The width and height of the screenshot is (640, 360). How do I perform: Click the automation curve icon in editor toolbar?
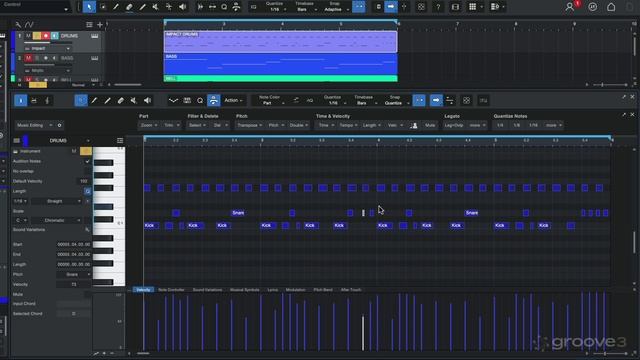coord(173,100)
